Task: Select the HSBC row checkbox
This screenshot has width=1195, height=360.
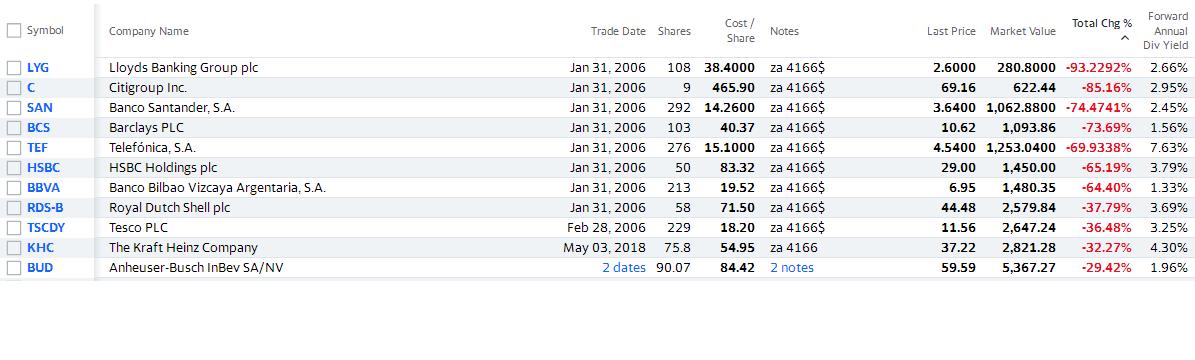Action: 14,168
